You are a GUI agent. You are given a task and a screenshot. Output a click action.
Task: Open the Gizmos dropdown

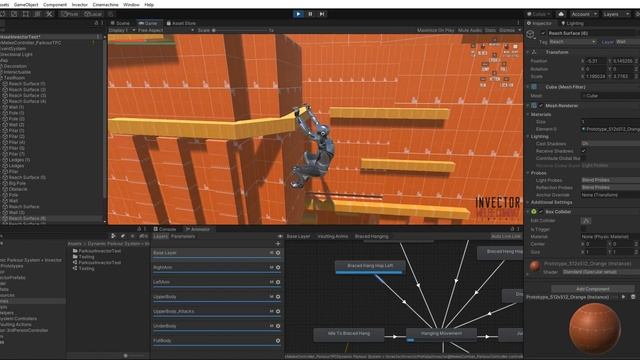(x=510, y=30)
